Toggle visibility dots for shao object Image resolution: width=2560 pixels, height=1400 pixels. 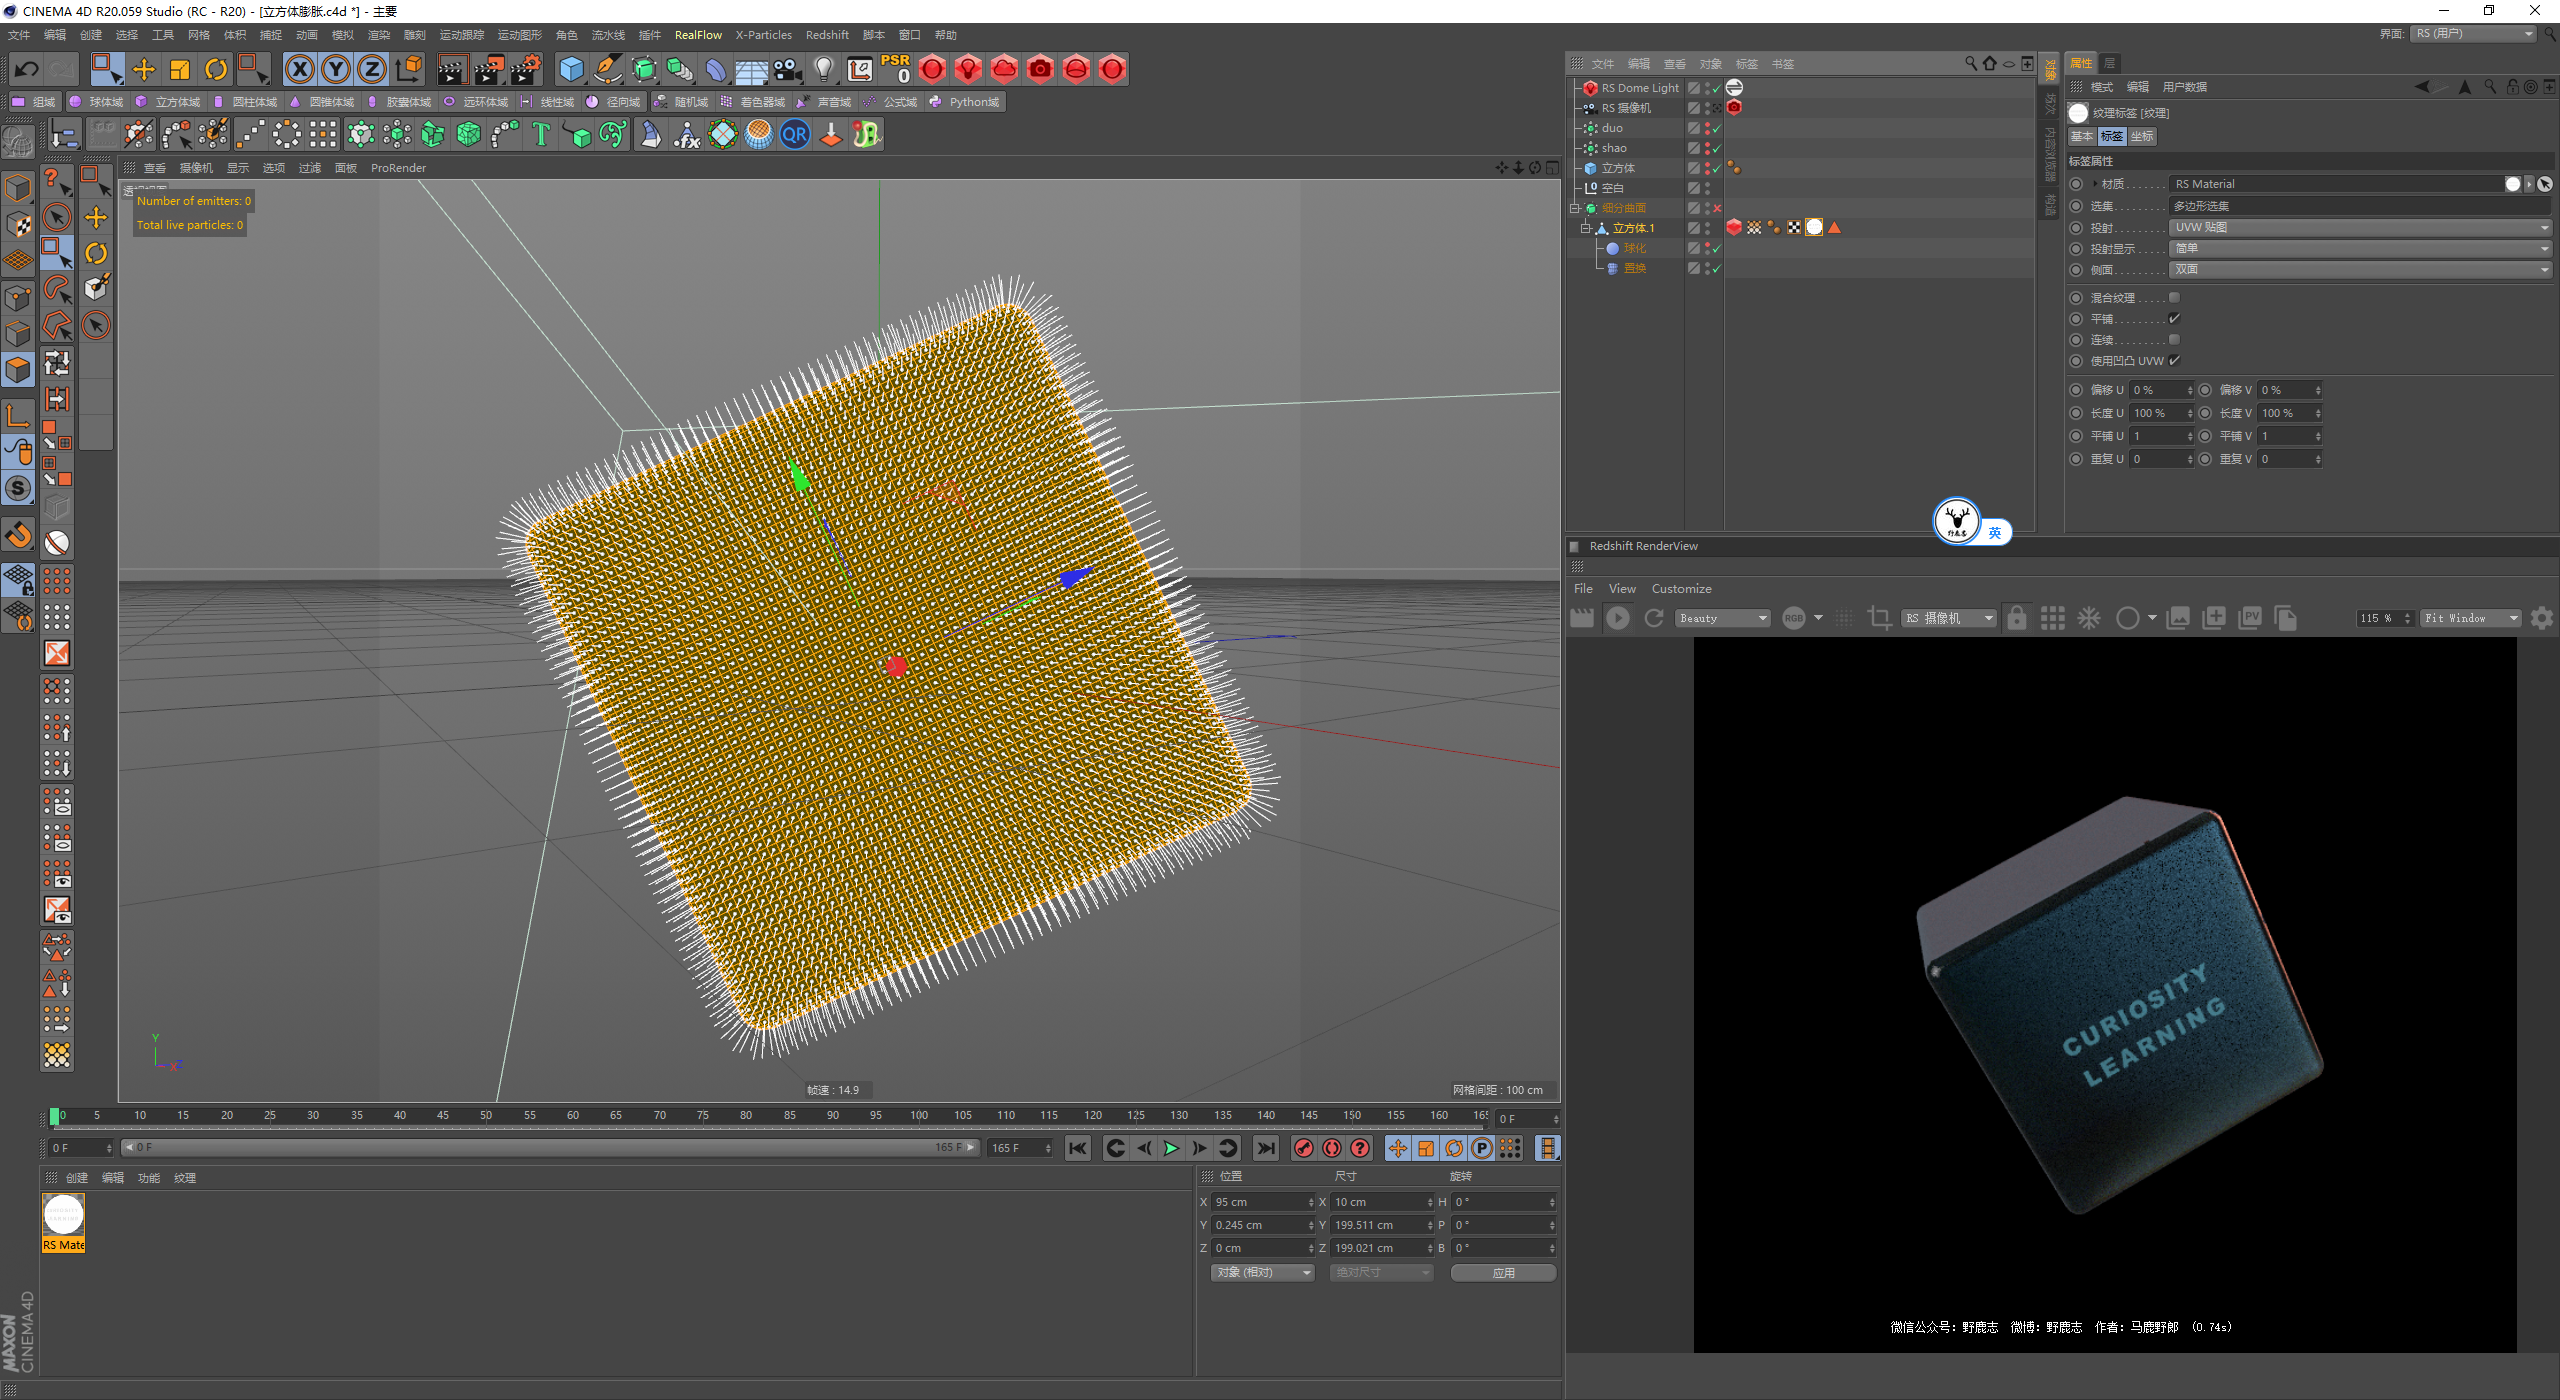[x=1707, y=148]
